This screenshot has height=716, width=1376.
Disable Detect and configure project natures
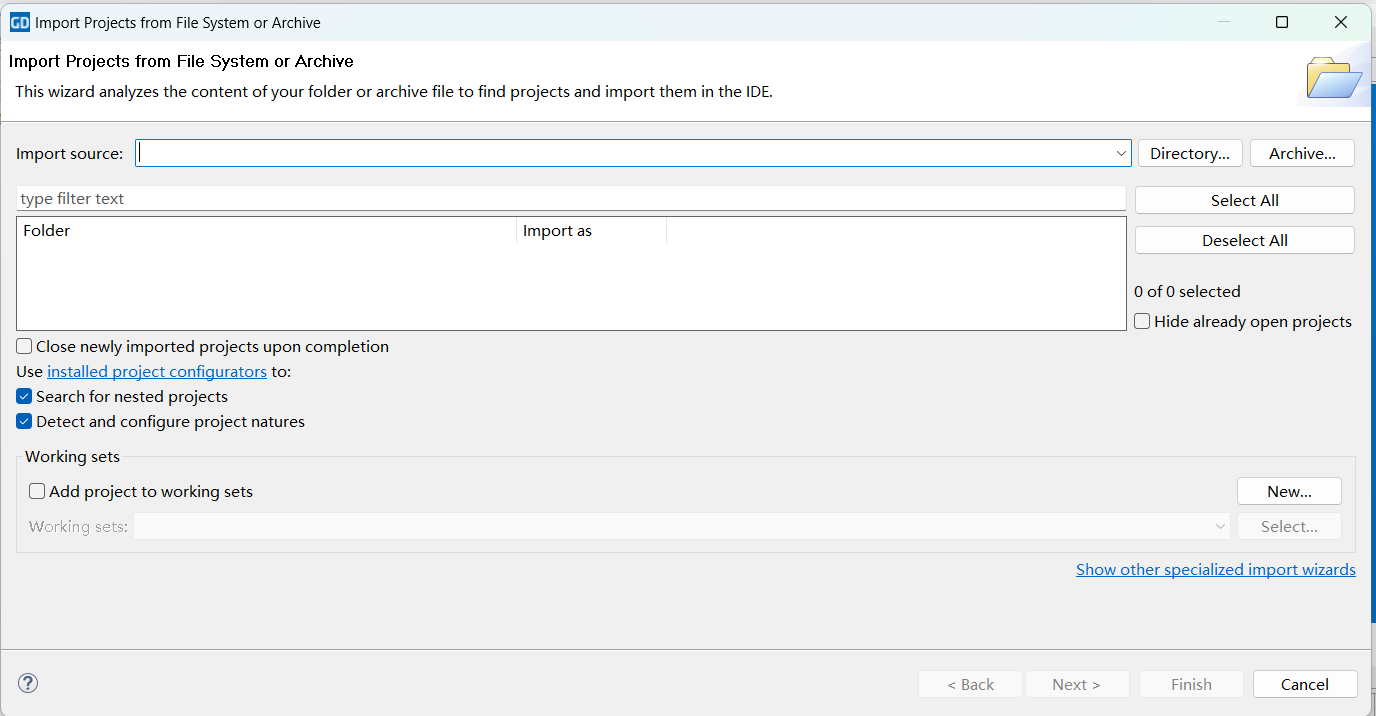coord(25,422)
